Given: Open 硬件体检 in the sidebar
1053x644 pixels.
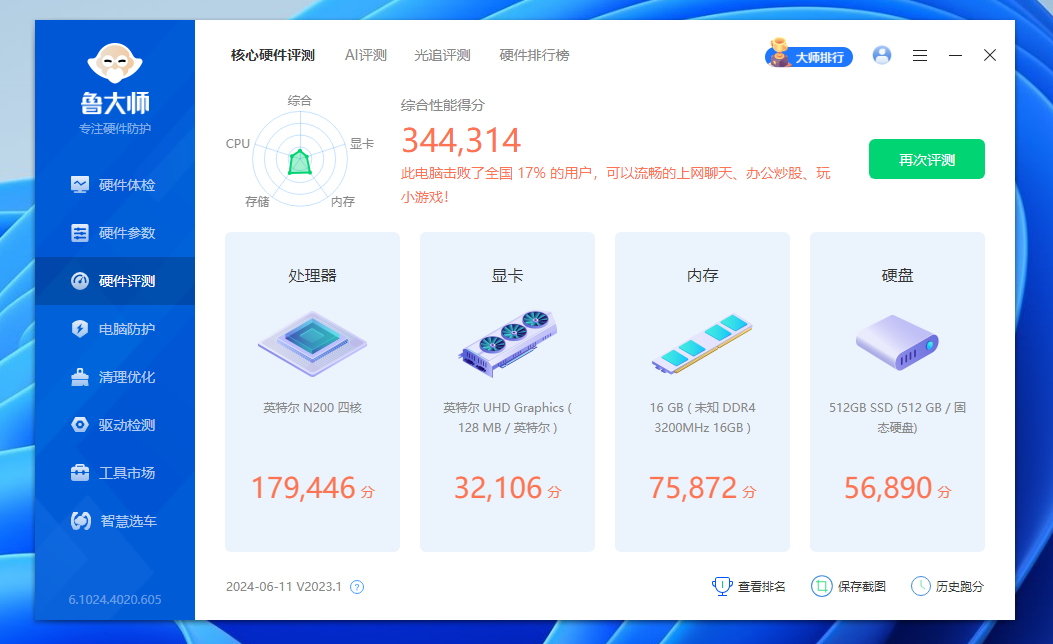Looking at the screenshot, I should point(115,185).
